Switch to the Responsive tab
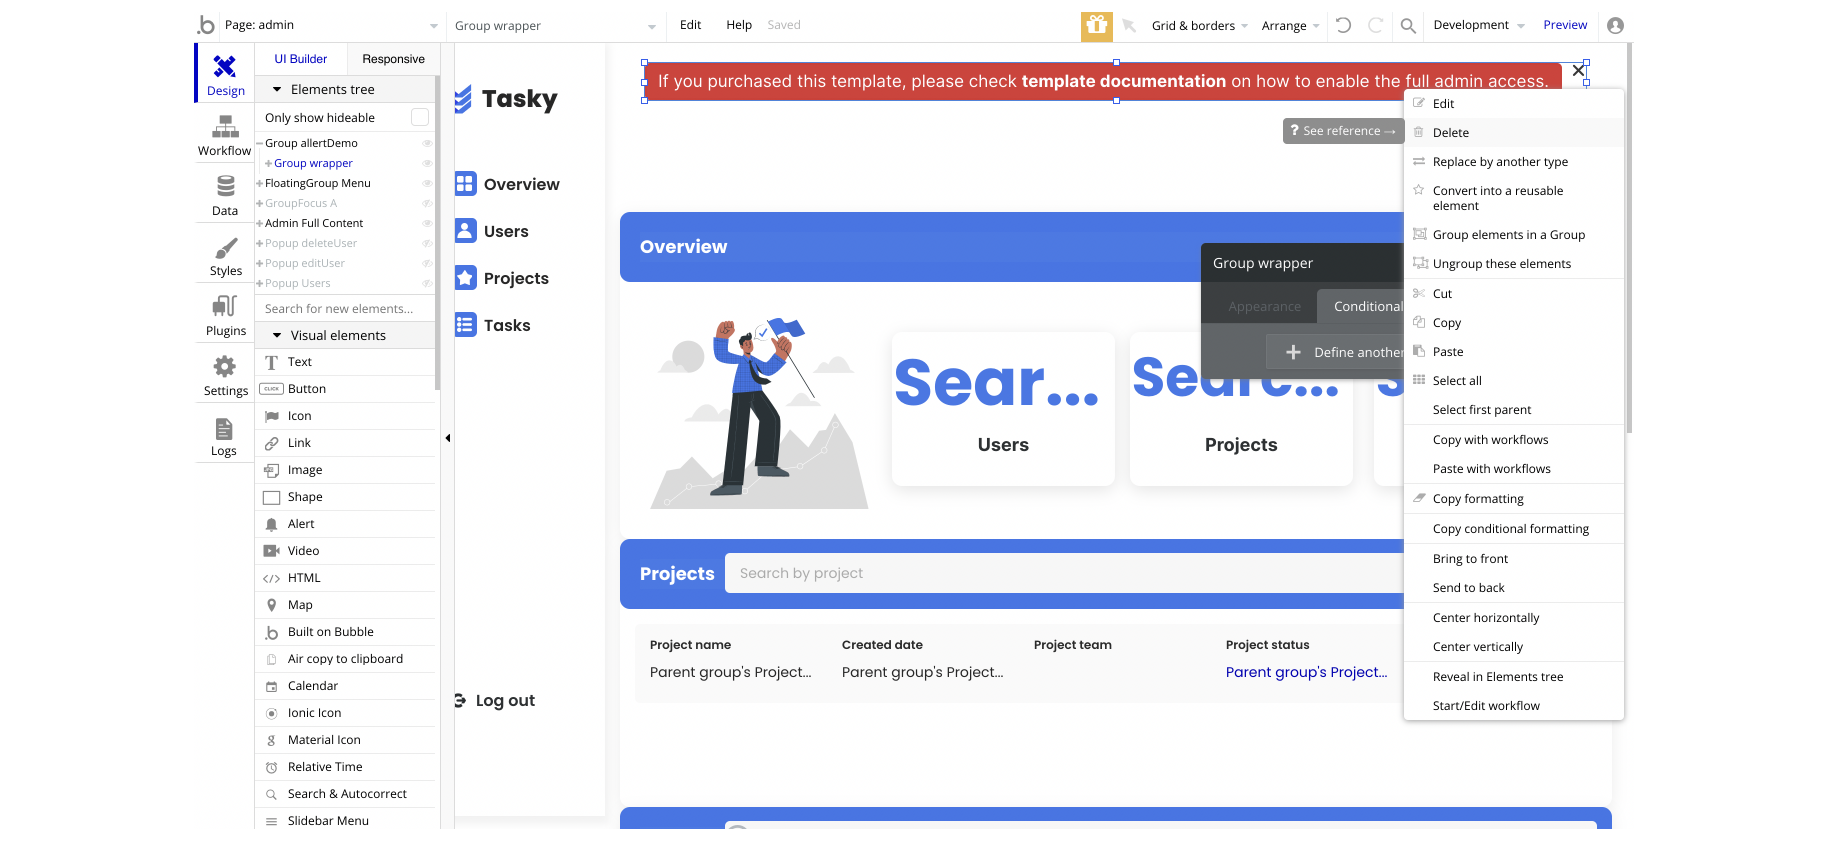 [393, 59]
